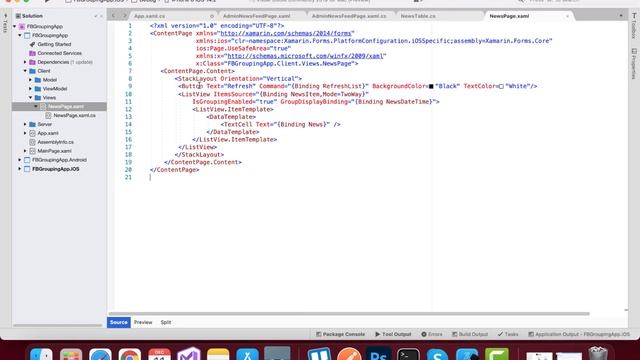Collapse the Client folder
This screenshot has height=360, width=640.
click(x=25, y=71)
